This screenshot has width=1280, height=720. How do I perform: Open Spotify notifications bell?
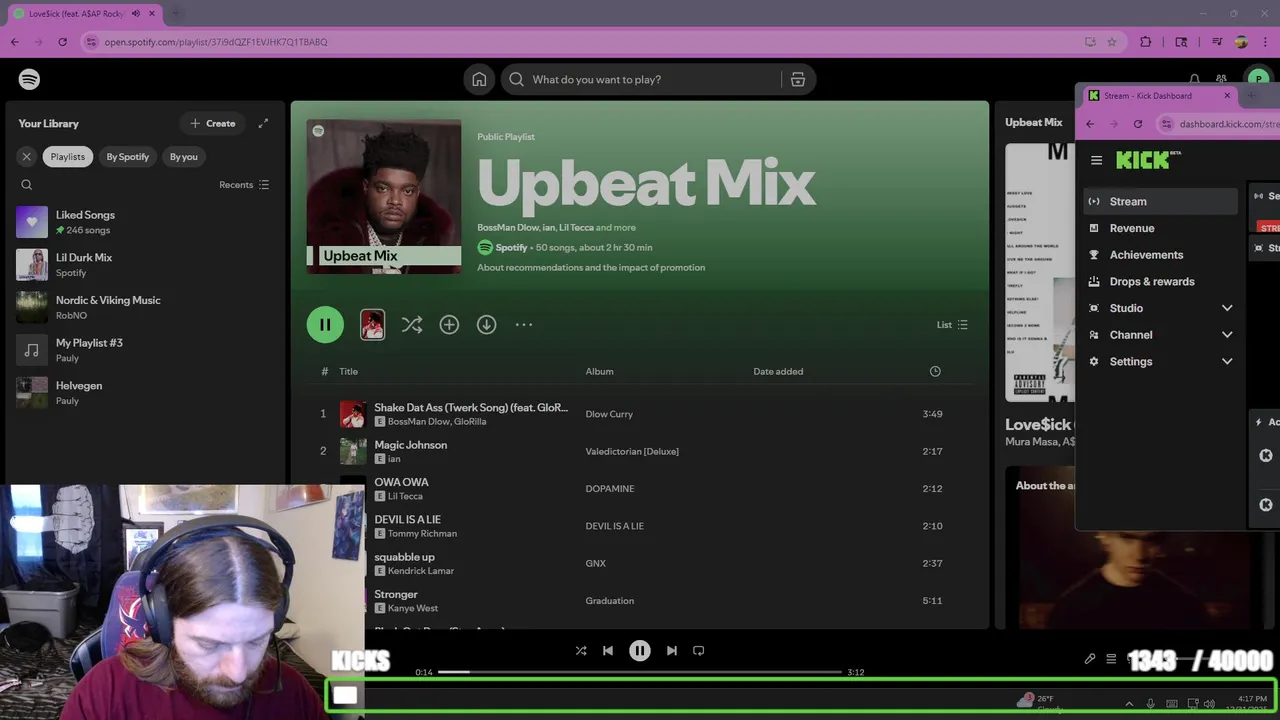[x=1194, y=79]
